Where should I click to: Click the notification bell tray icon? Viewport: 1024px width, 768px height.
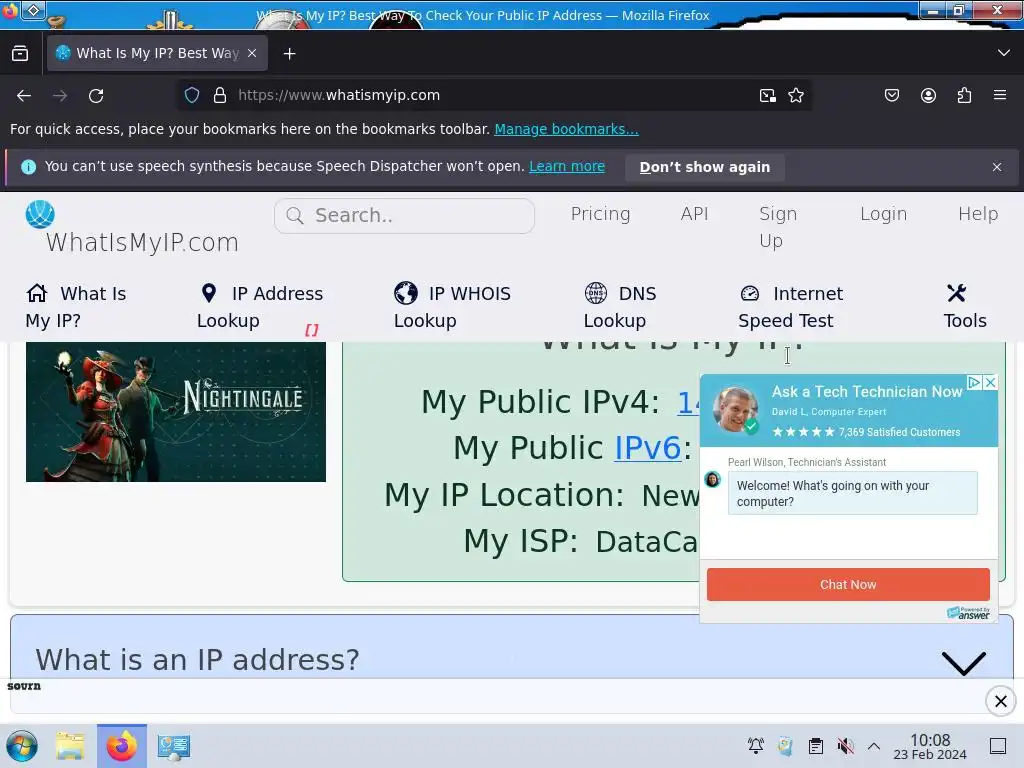(756, 746)
